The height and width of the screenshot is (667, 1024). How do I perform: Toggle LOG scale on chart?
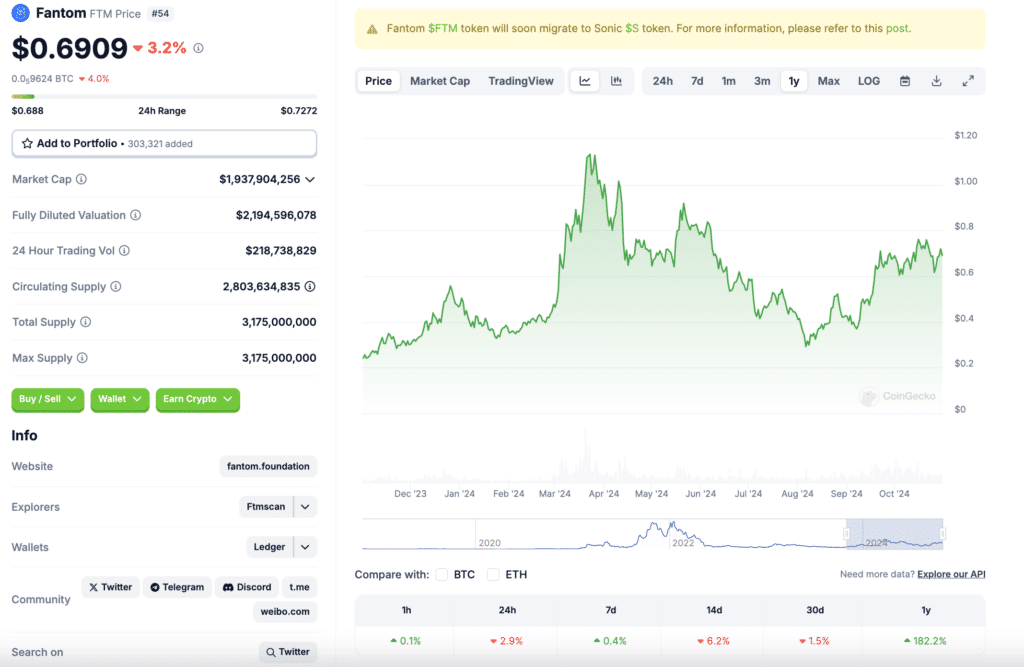point(869,81)
